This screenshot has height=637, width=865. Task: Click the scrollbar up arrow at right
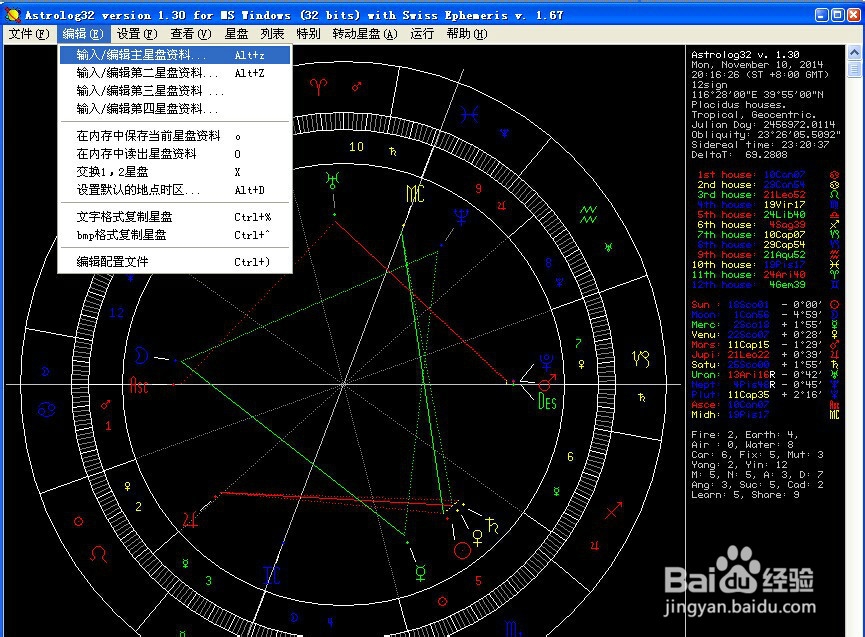point(854,53)
